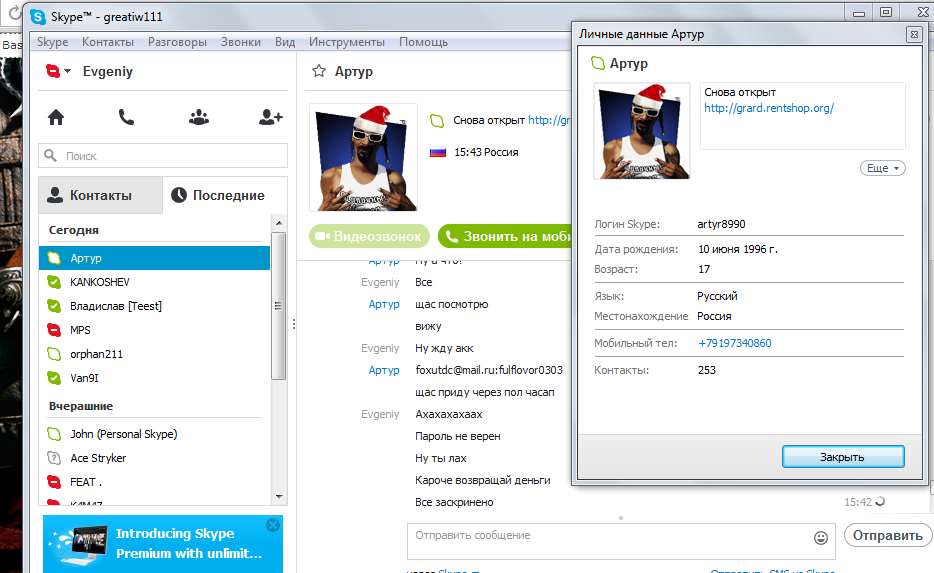This screenshot has height=573, width=934.
Task: Close the Личные данные Артур dialog via X
Action: [x=914, y=35]
